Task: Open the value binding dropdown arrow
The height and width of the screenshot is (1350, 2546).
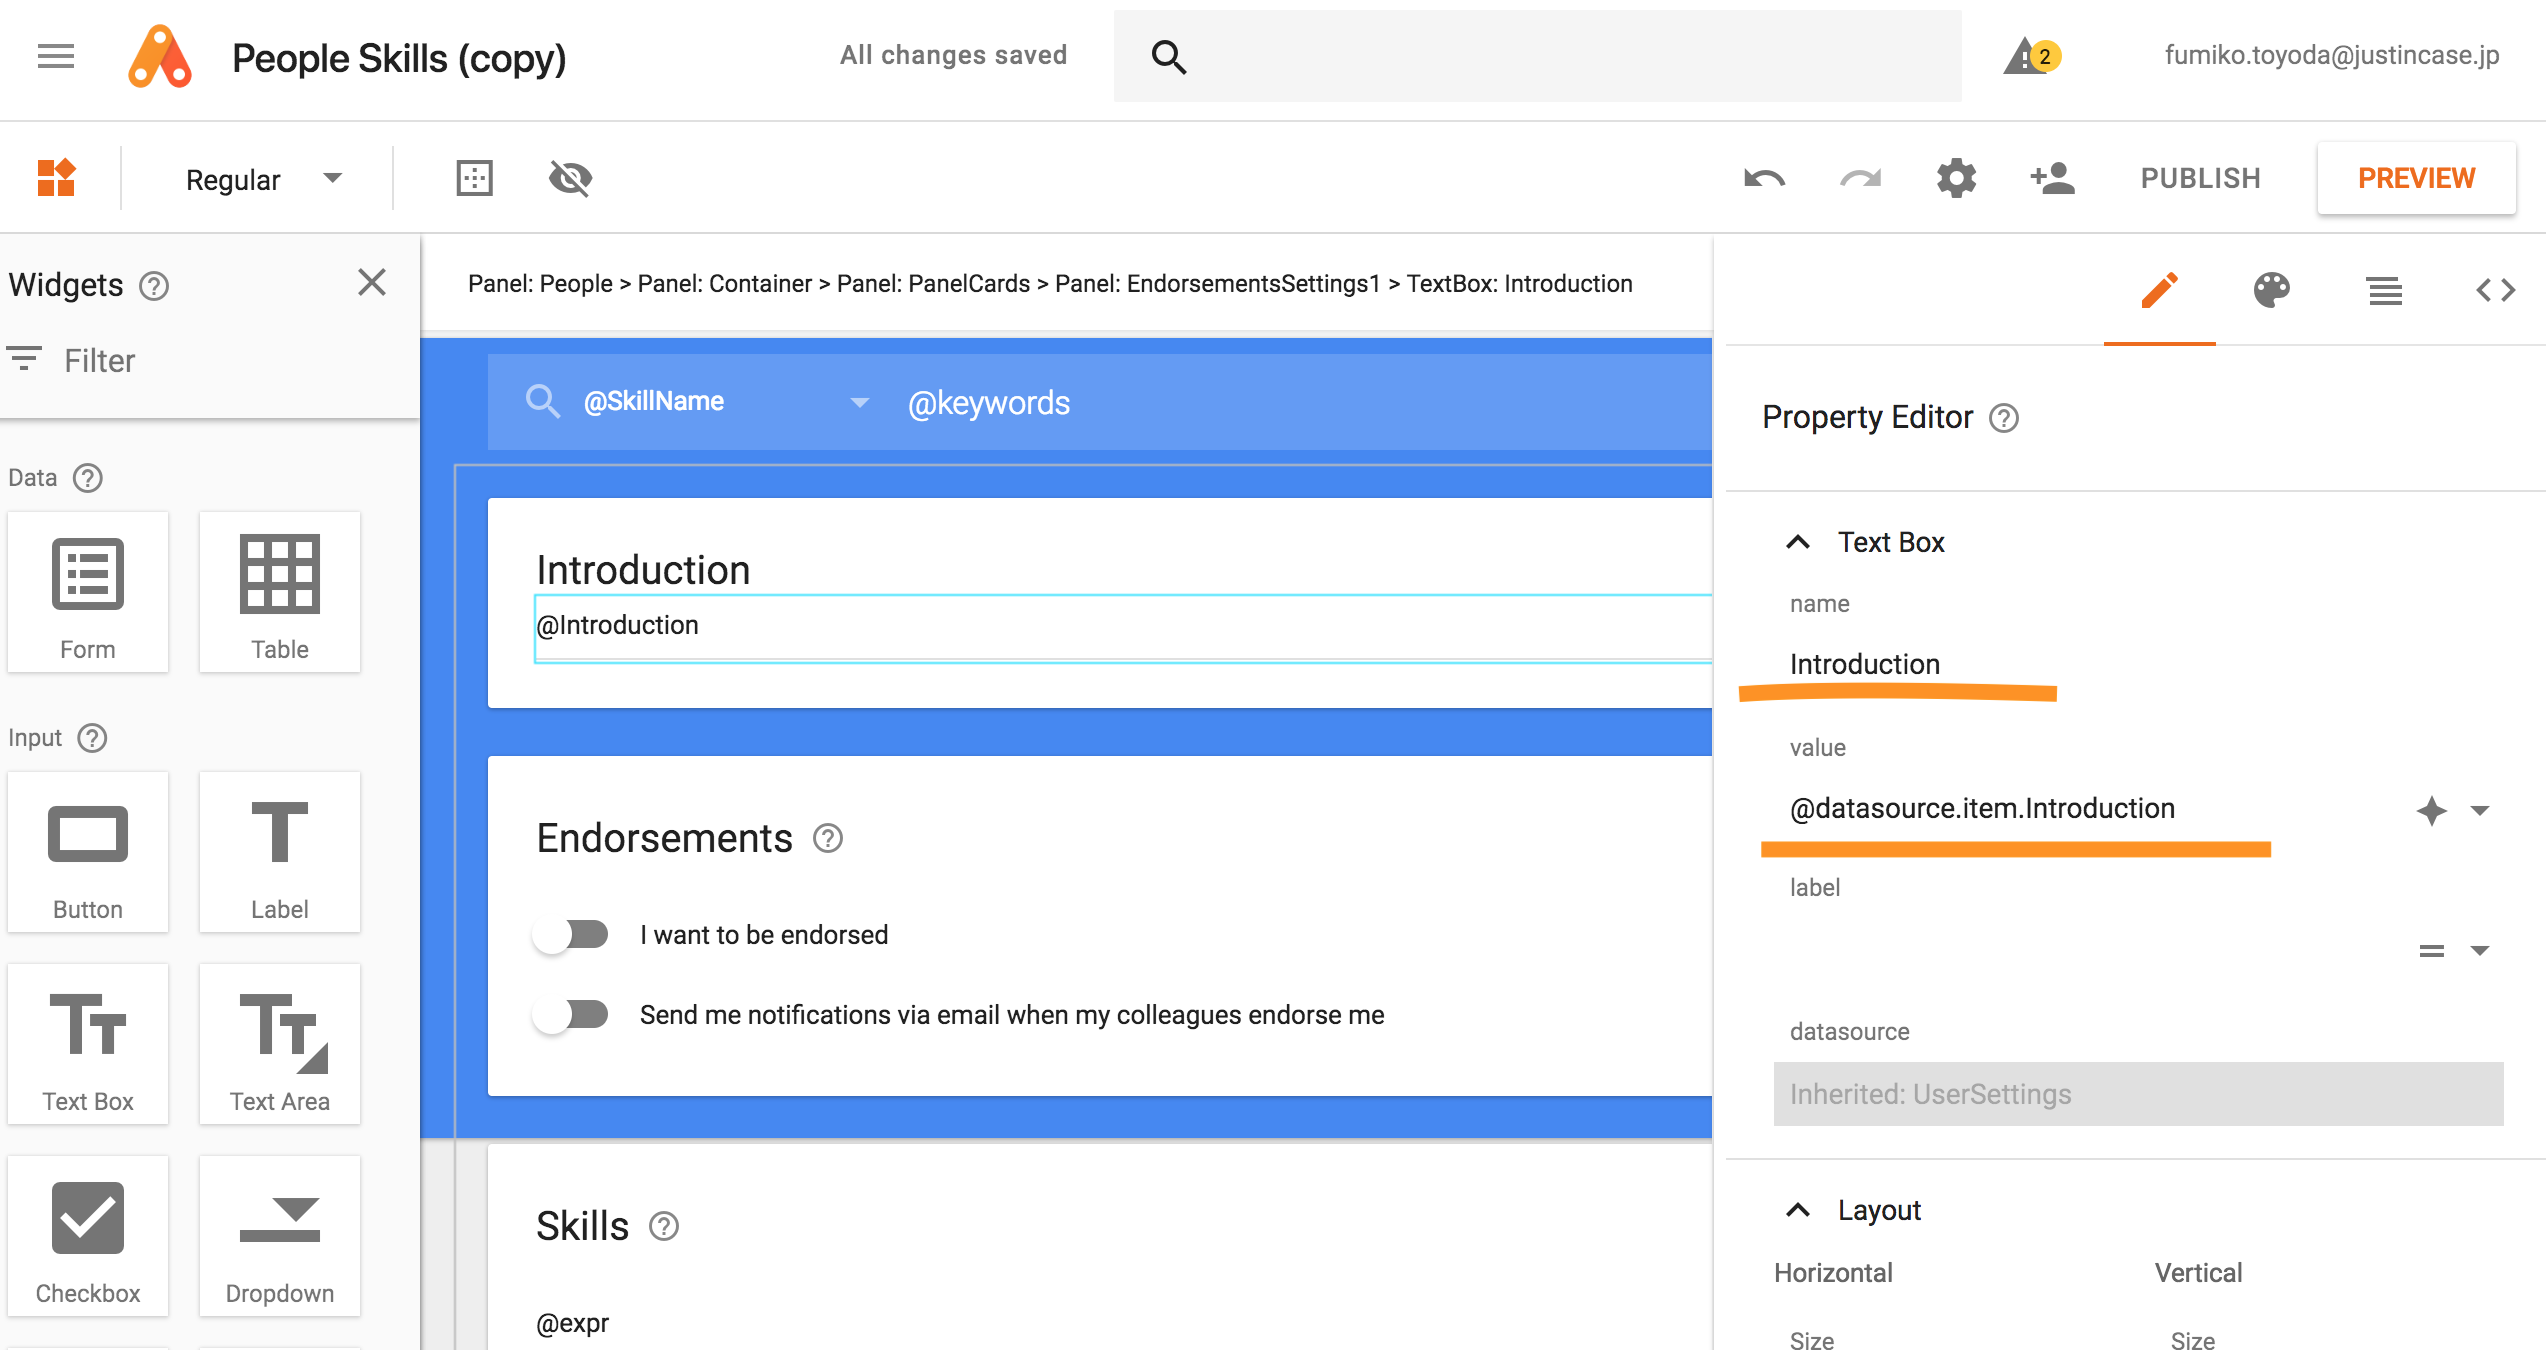Action: coord(2480,810)
